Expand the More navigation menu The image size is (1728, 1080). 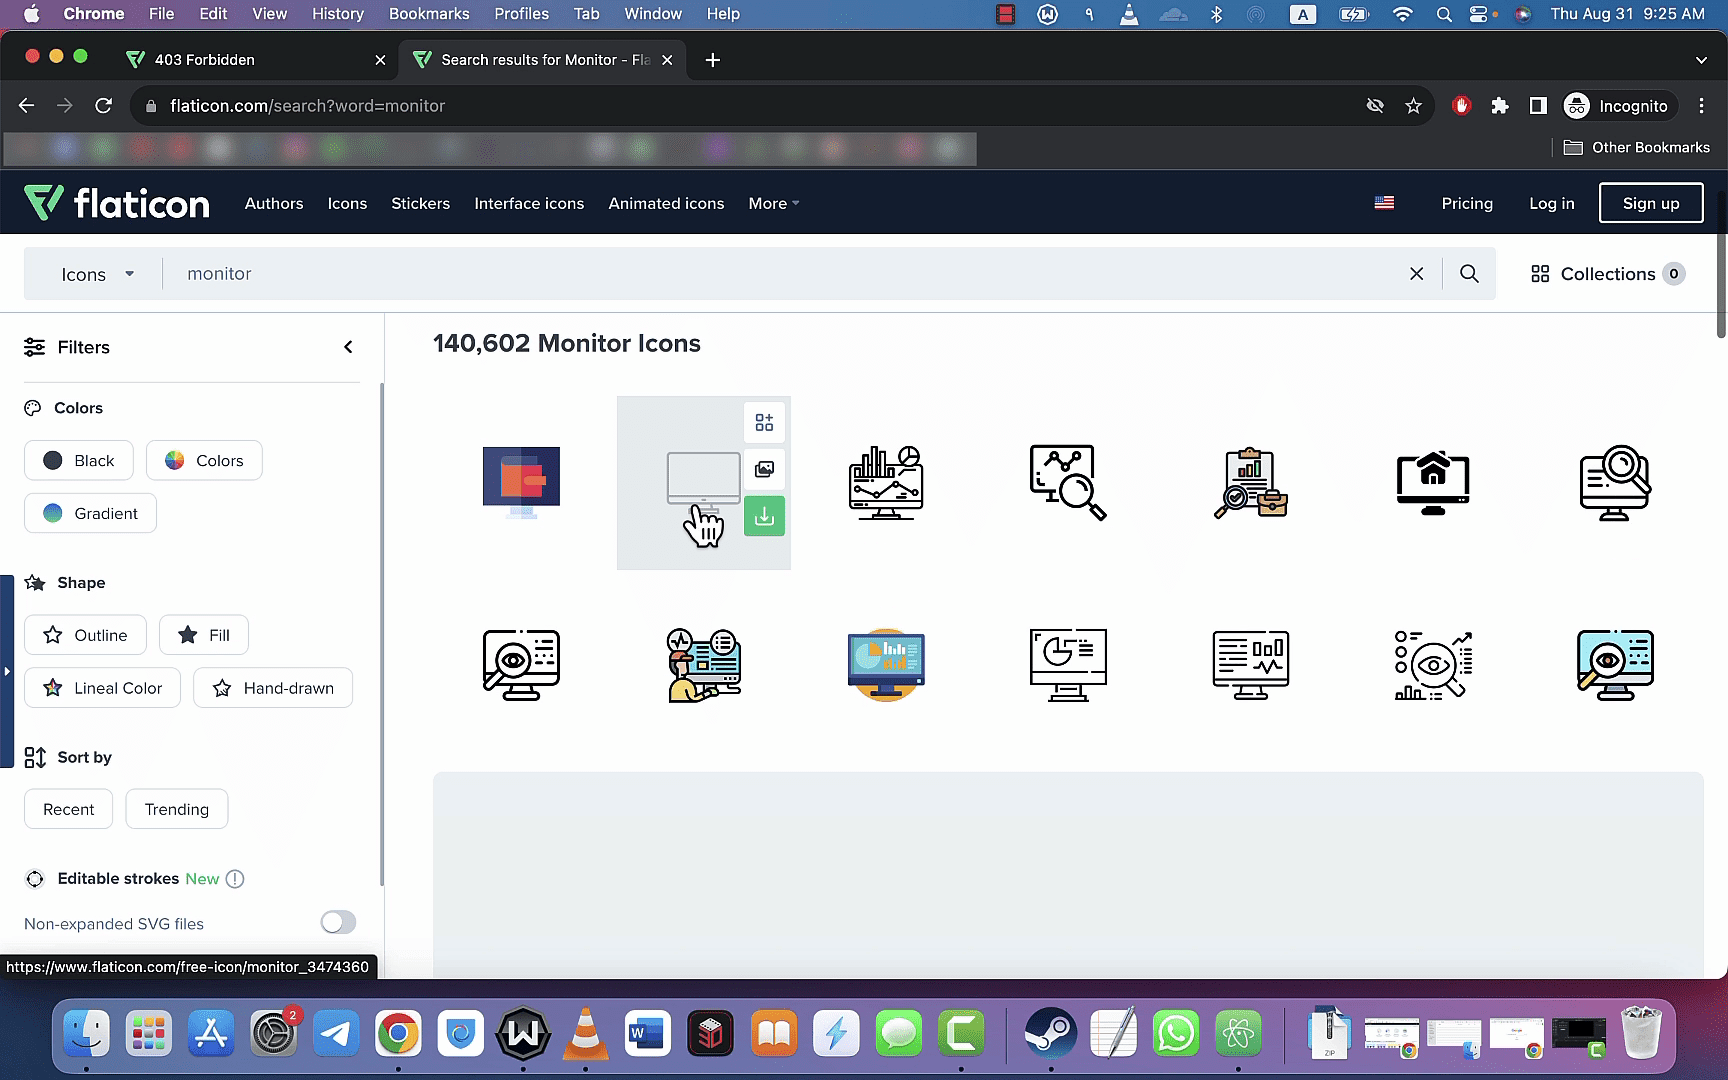(x=774, y=203)
